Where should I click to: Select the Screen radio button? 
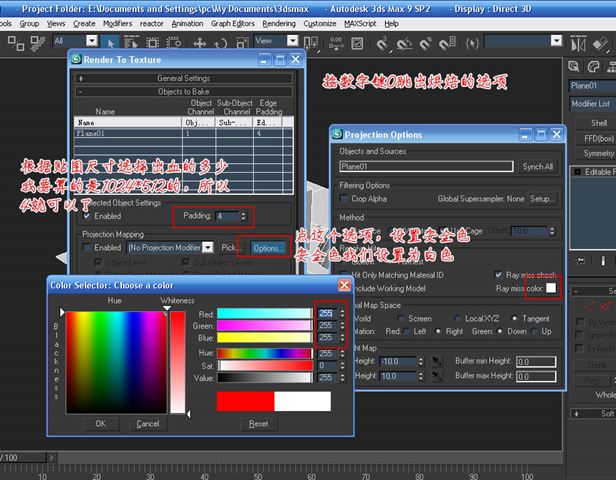point(400,318)
